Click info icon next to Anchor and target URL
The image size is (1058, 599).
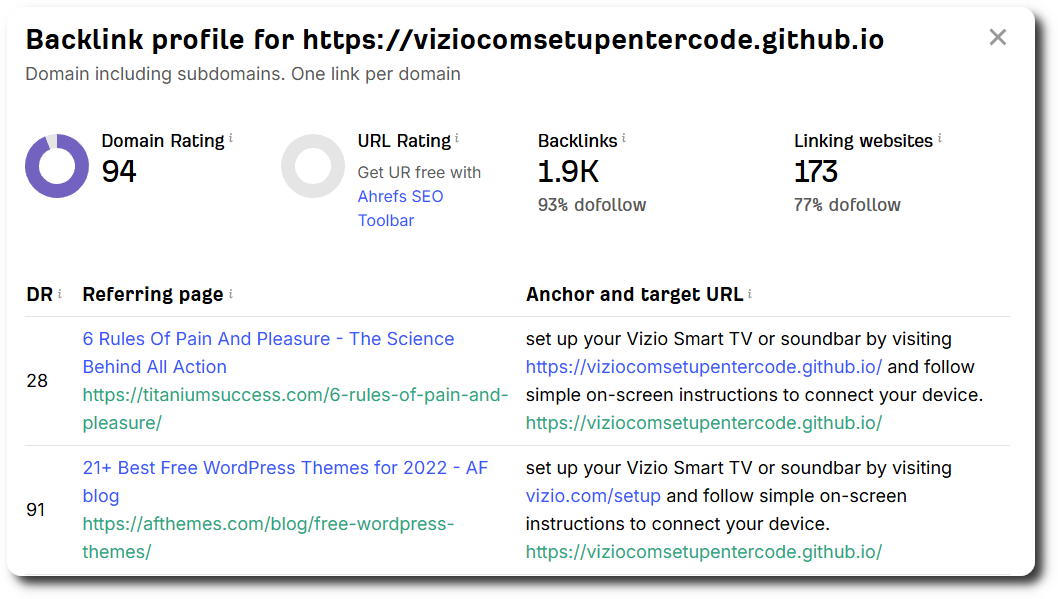click(x=750, y=293)
